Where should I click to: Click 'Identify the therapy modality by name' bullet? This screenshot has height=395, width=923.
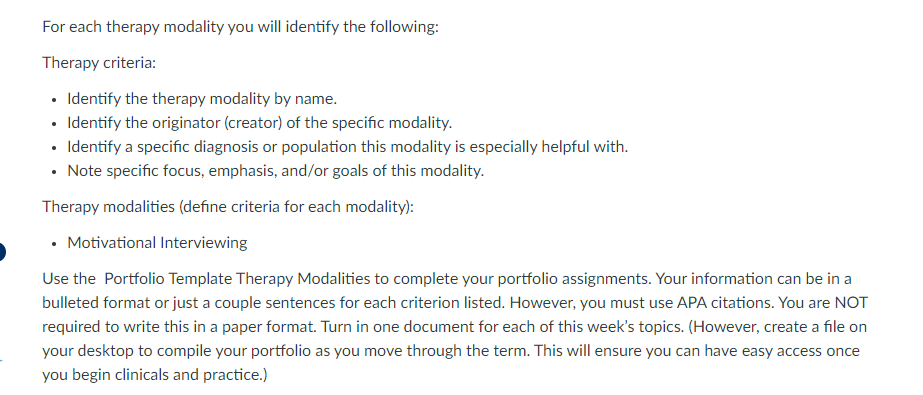(202, 98)
